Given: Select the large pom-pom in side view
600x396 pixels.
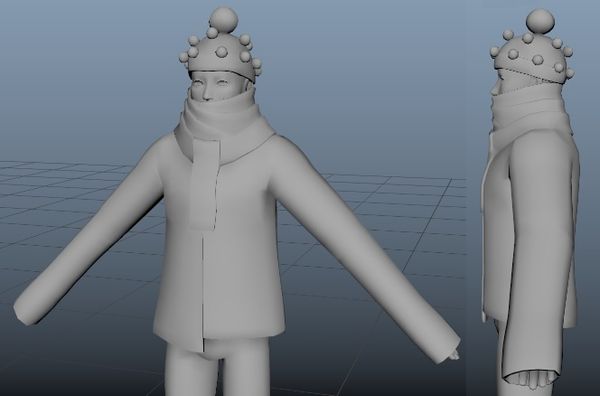Looking at the screenshot, I should (x=540, y=23).
